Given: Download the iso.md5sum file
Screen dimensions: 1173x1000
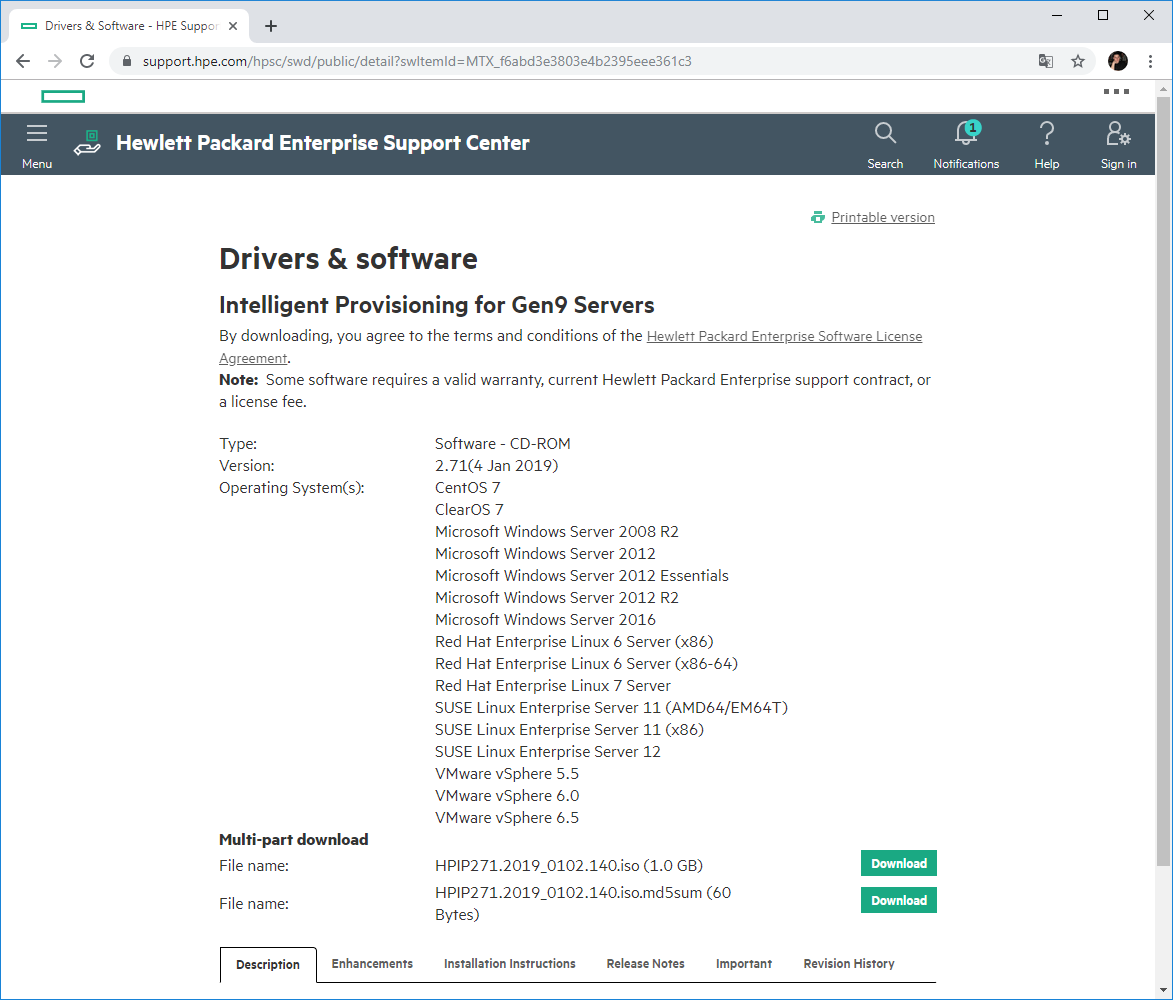Looking at the screenshot, I should click(898, 901).
